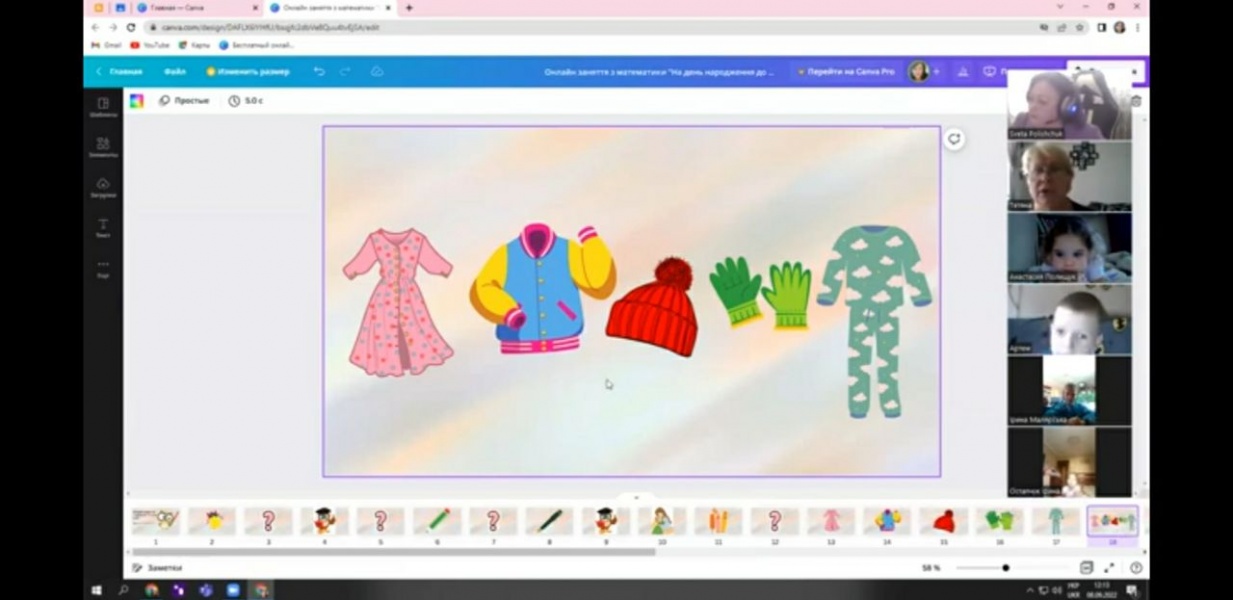Click the Undo arrow in Canva header

tap(319, 72)
